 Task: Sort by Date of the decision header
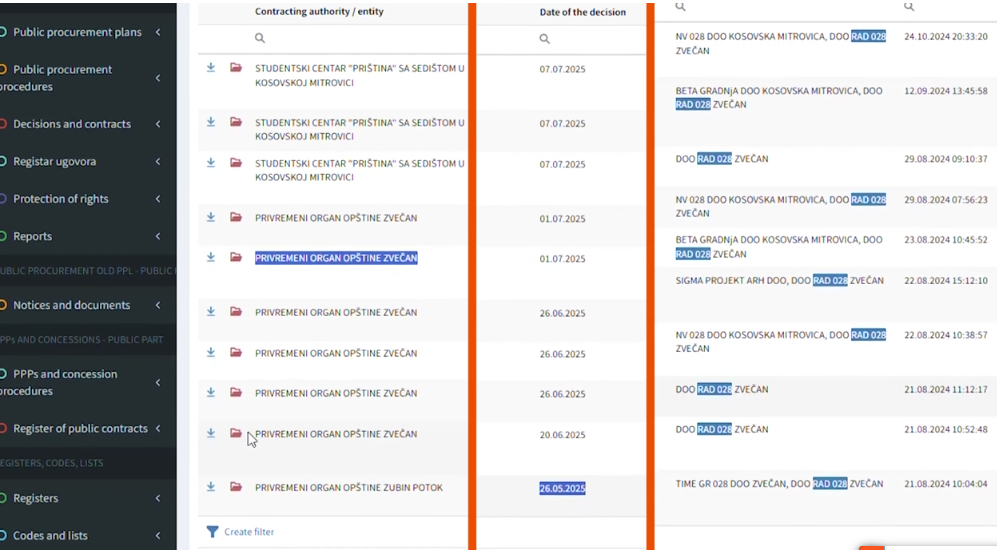pos(582,13)
